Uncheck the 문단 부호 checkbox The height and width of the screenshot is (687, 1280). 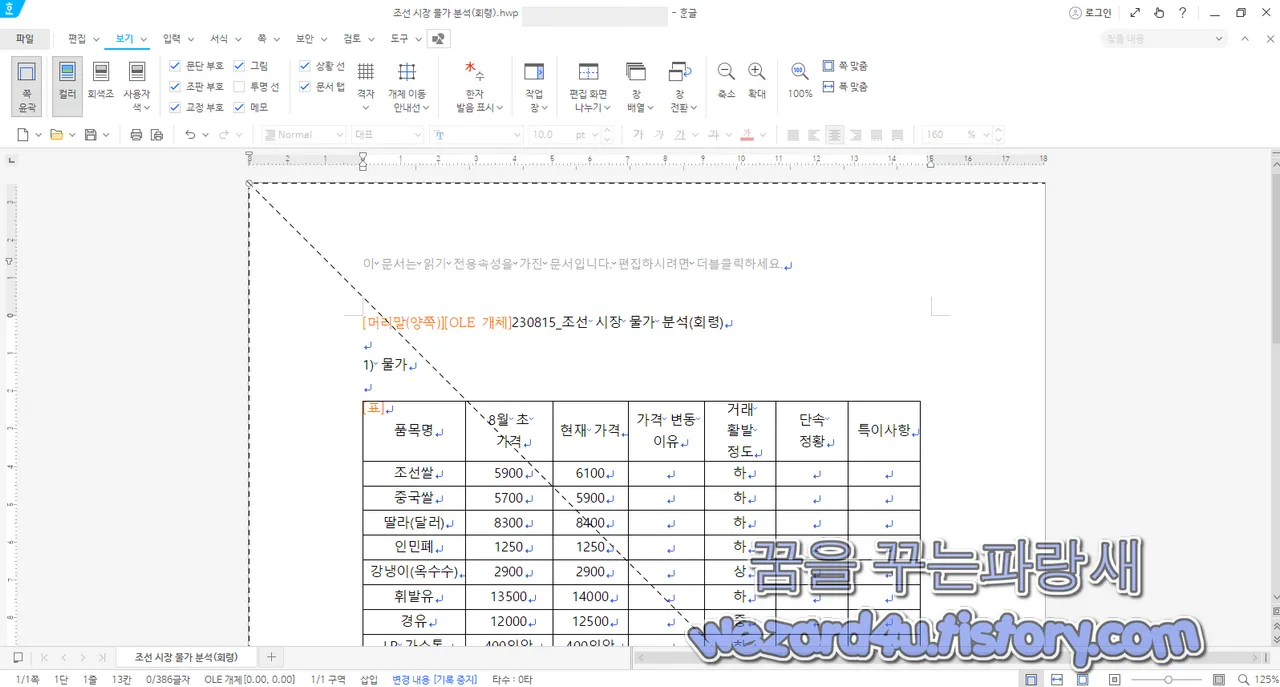pyautogui.click(x=175, y=66)
